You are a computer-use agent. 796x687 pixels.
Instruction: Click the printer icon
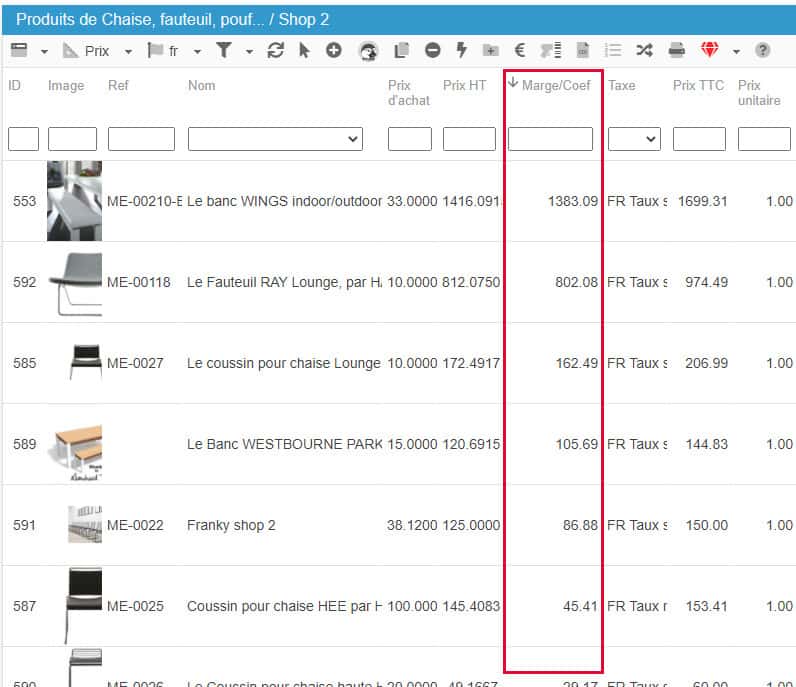tap(677, 50)
